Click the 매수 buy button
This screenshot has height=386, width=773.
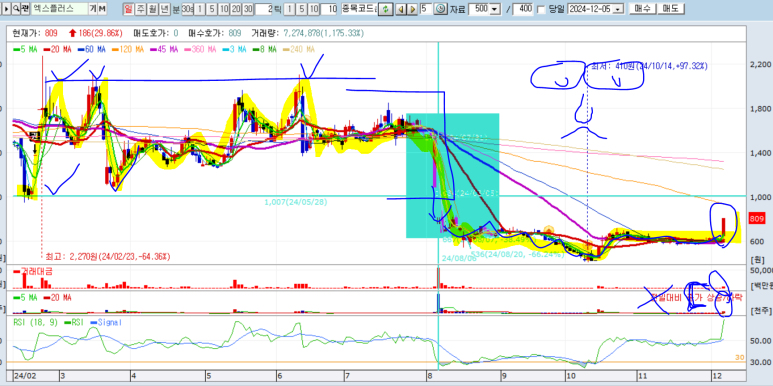[x=642, y=9]
